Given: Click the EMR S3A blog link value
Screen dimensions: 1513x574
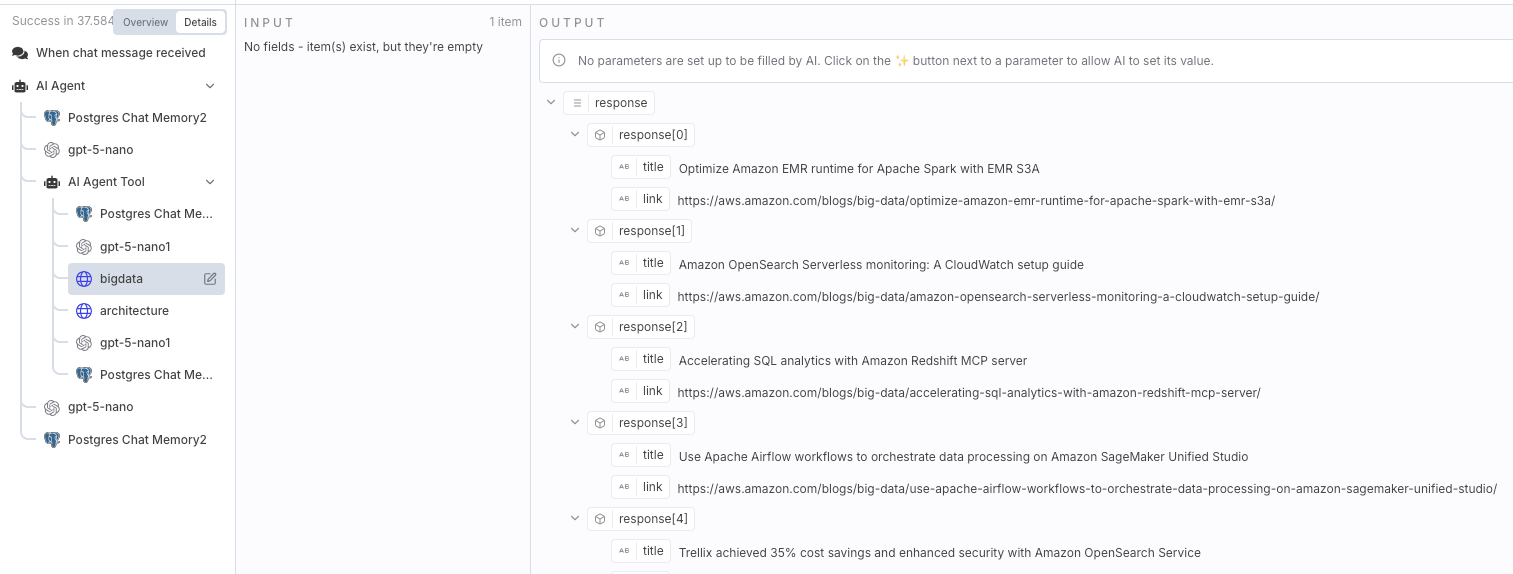Looking at the screenshot, I should (x=976, y=200).
